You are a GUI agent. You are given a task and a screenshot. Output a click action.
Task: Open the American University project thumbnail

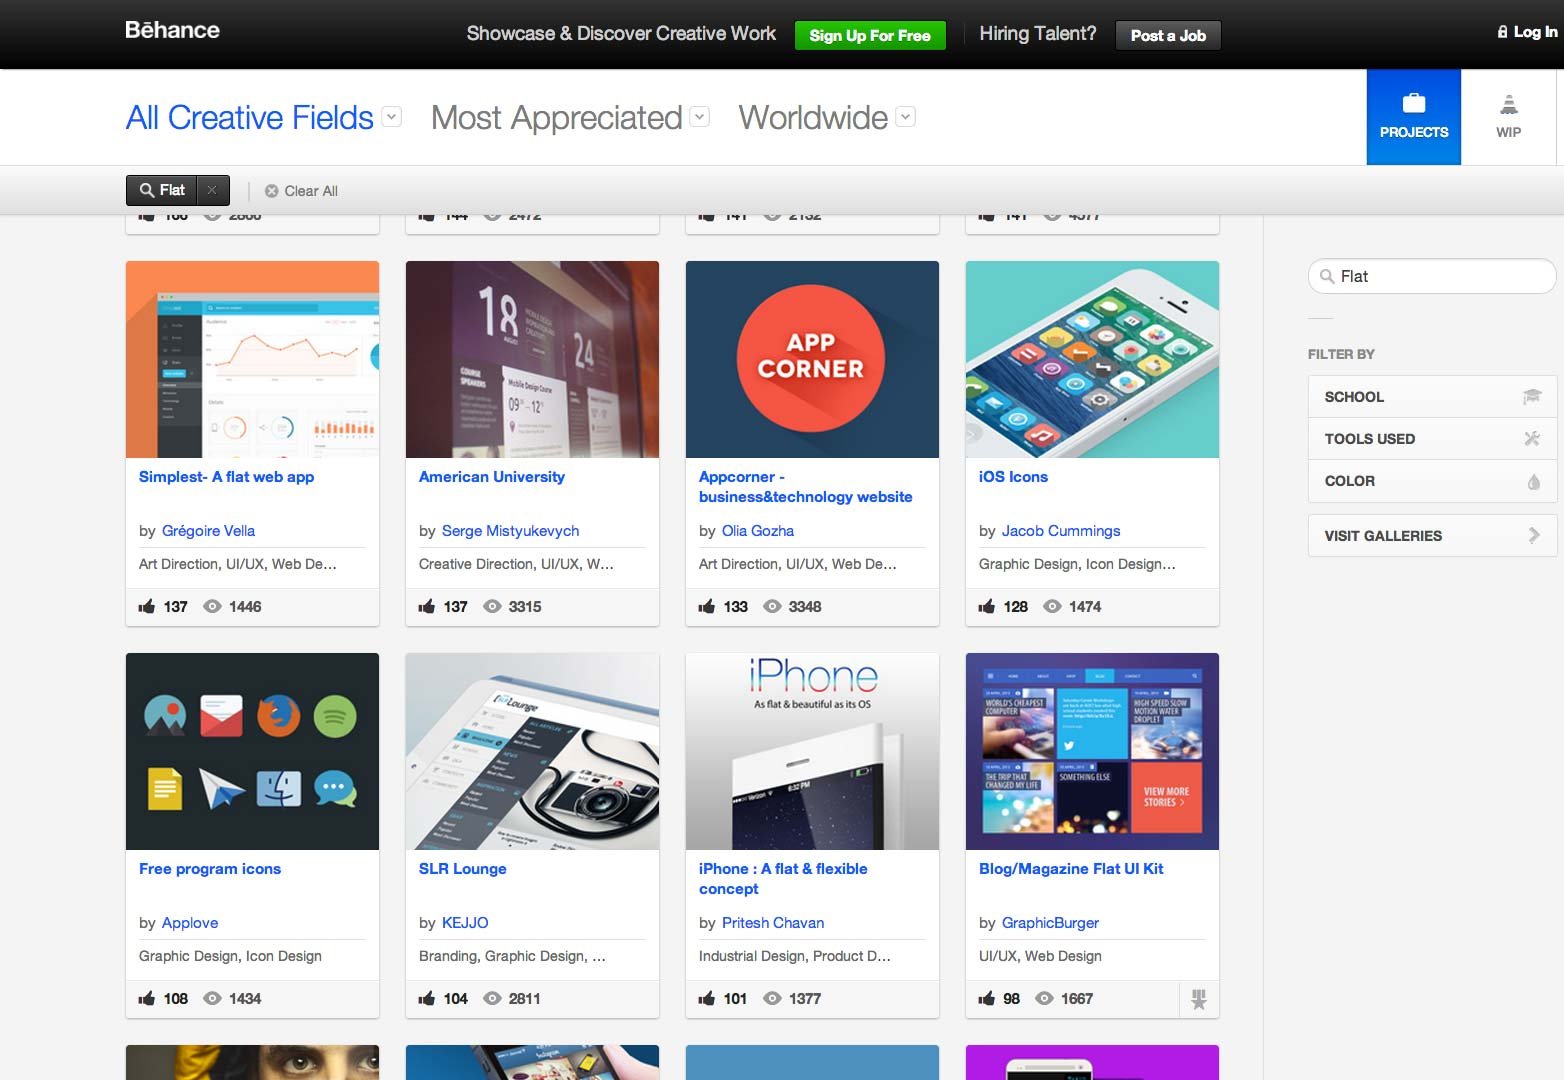point(532,359)
